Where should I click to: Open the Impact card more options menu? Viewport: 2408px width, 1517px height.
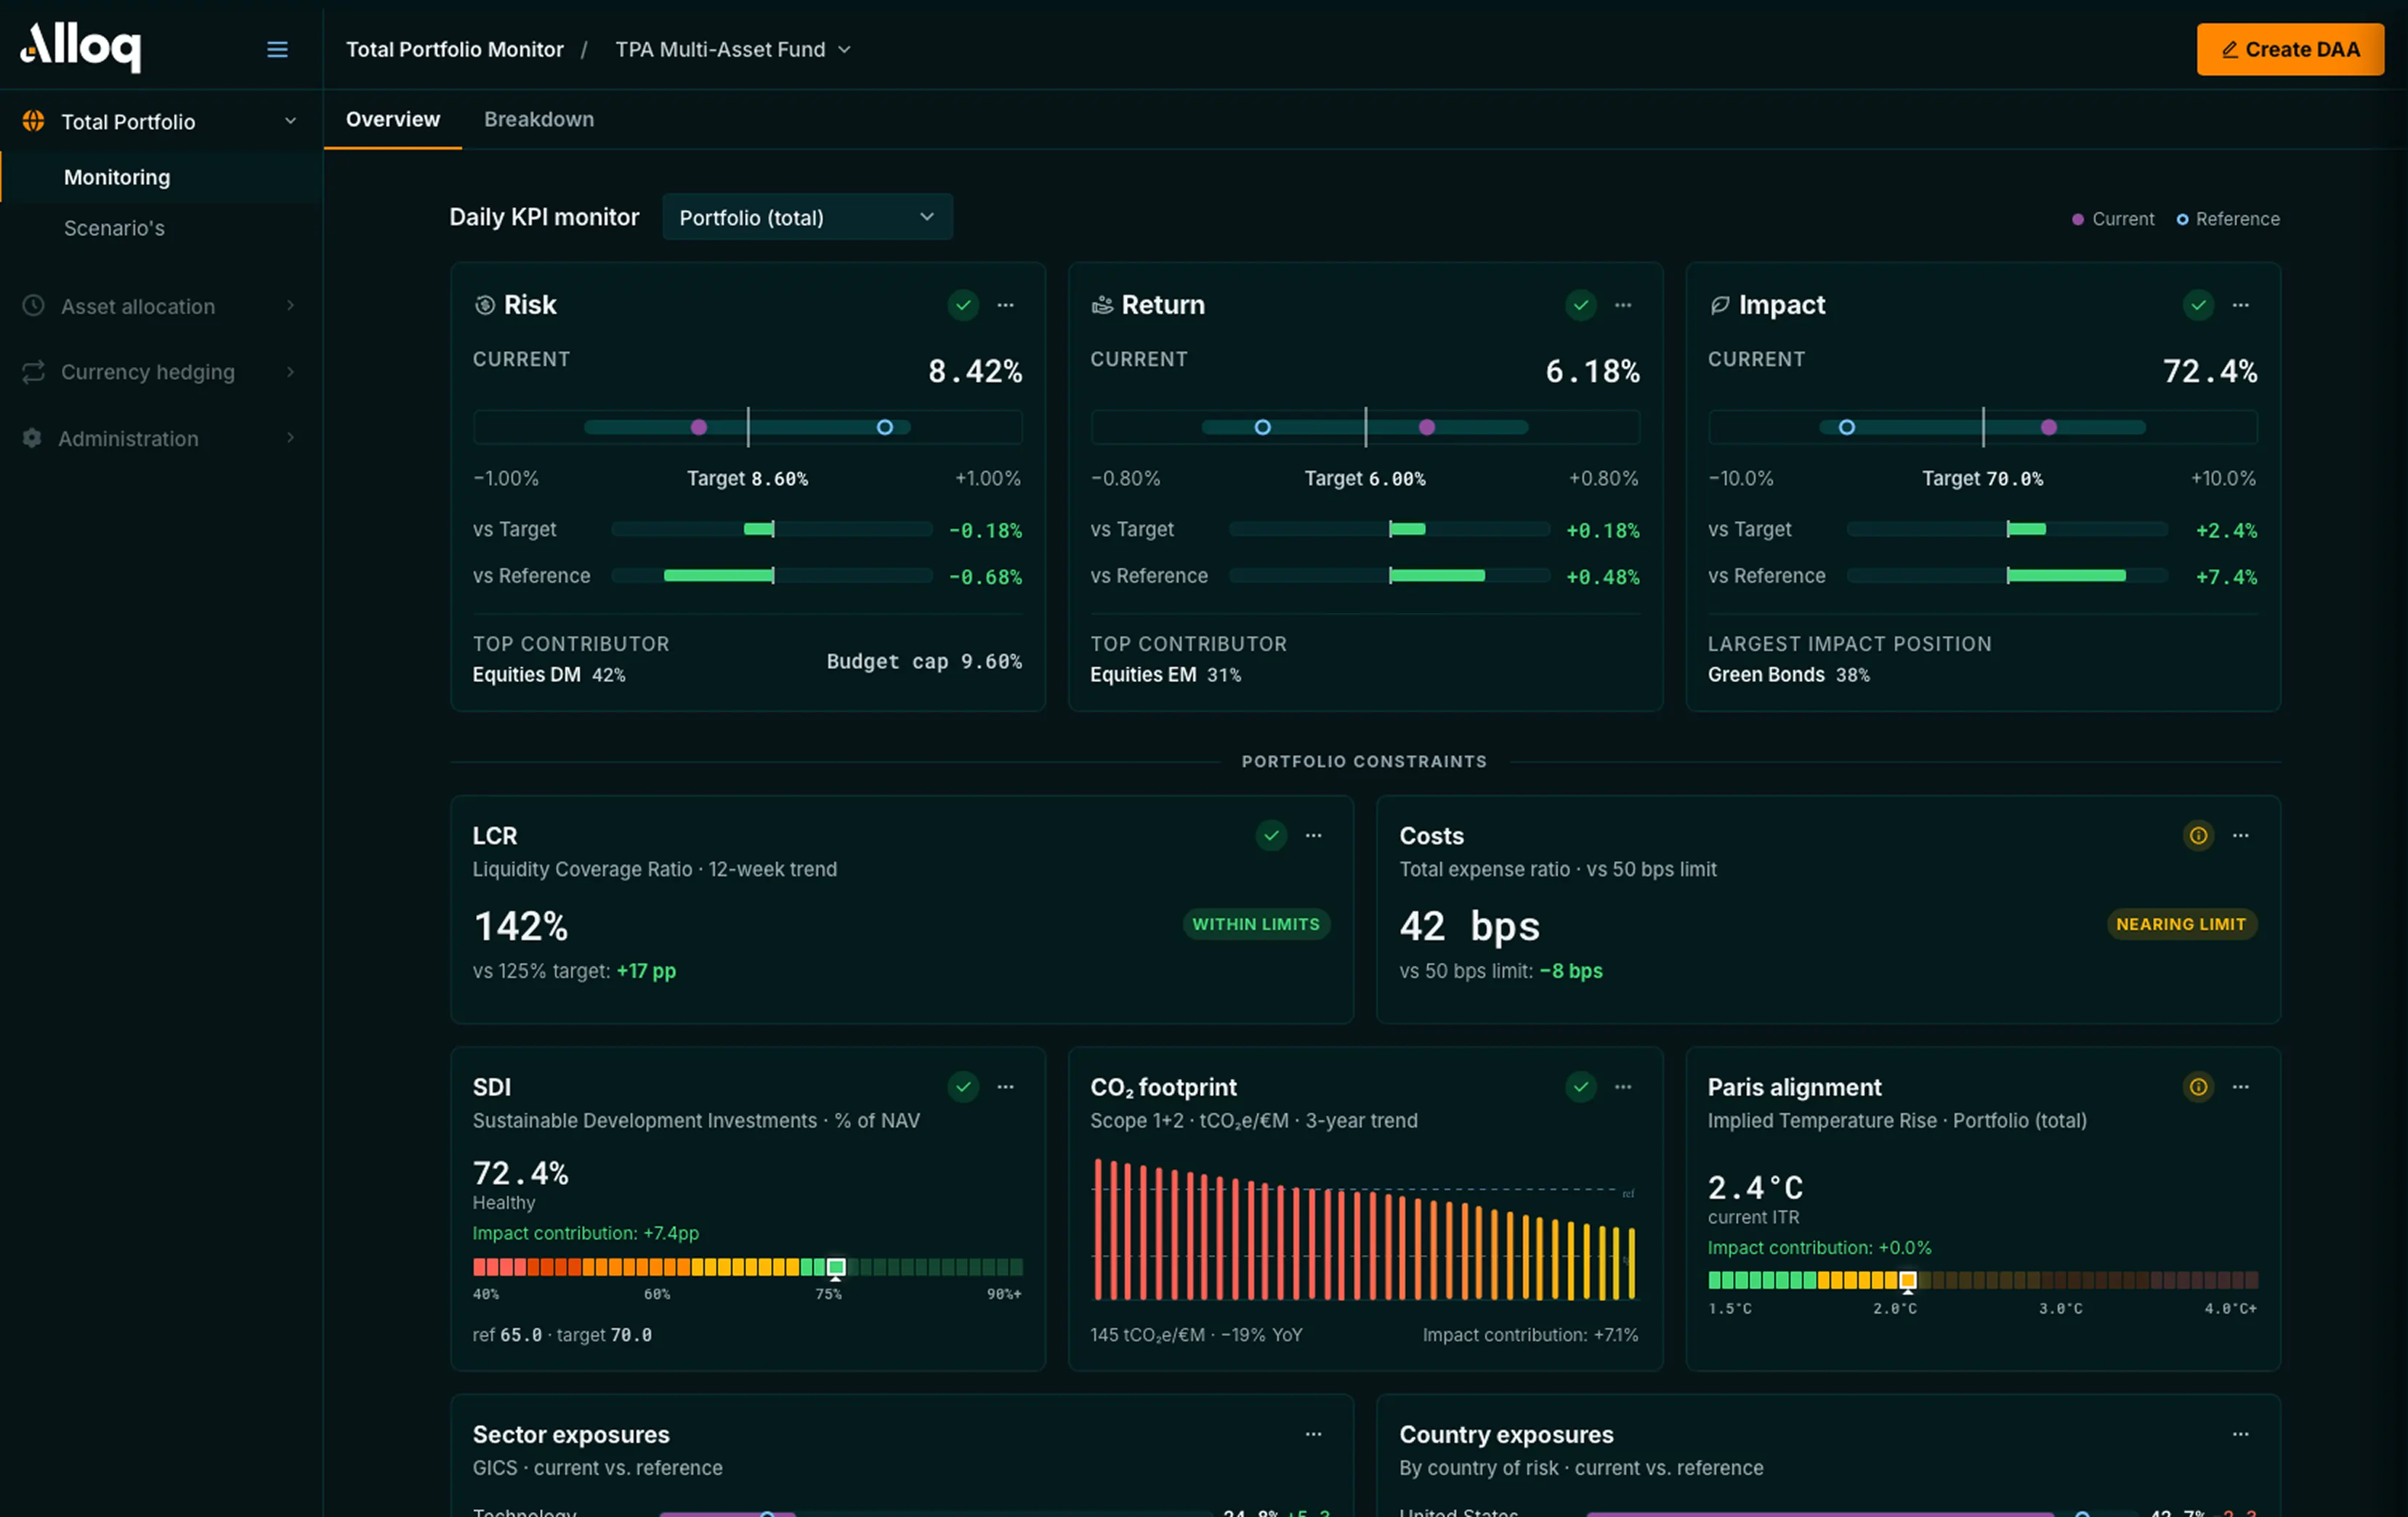[x=2240, y=305]
